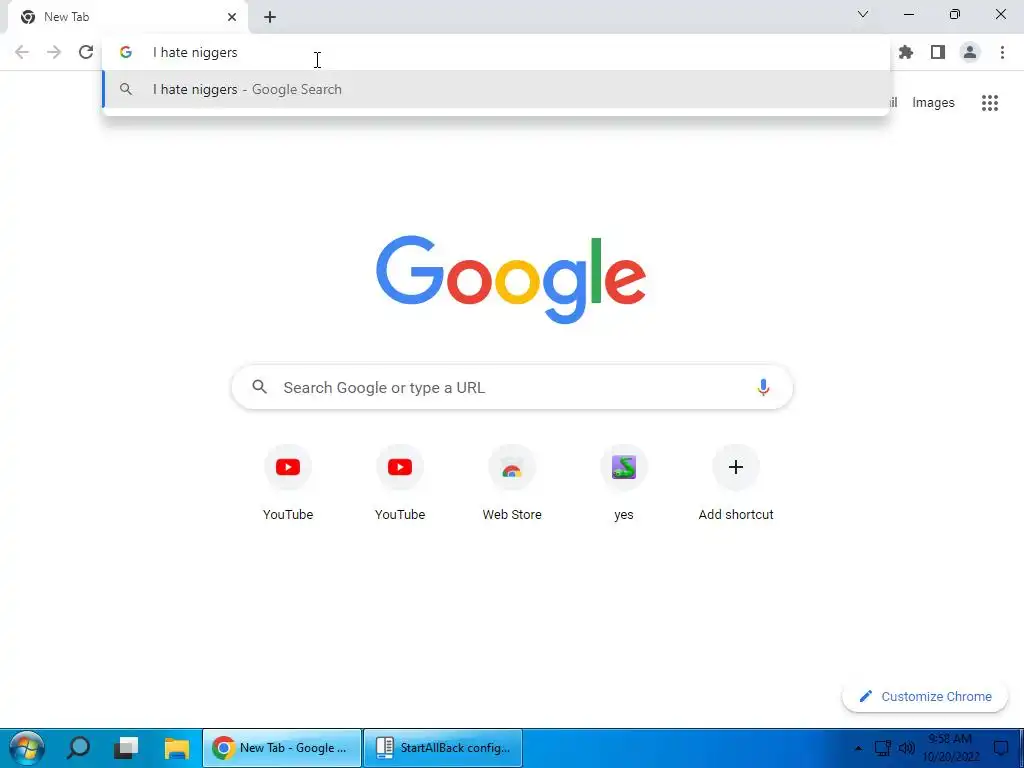Click the Forward navigation arrow
The height and width of the screenshot is (768, 1024).
click(54, 52)
